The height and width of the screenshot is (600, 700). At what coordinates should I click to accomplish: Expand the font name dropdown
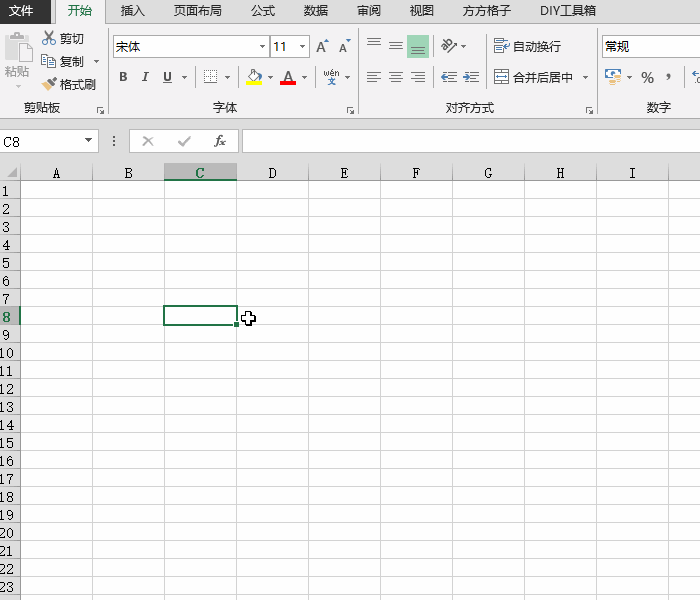pyautogui.click(x=262, y=46)
